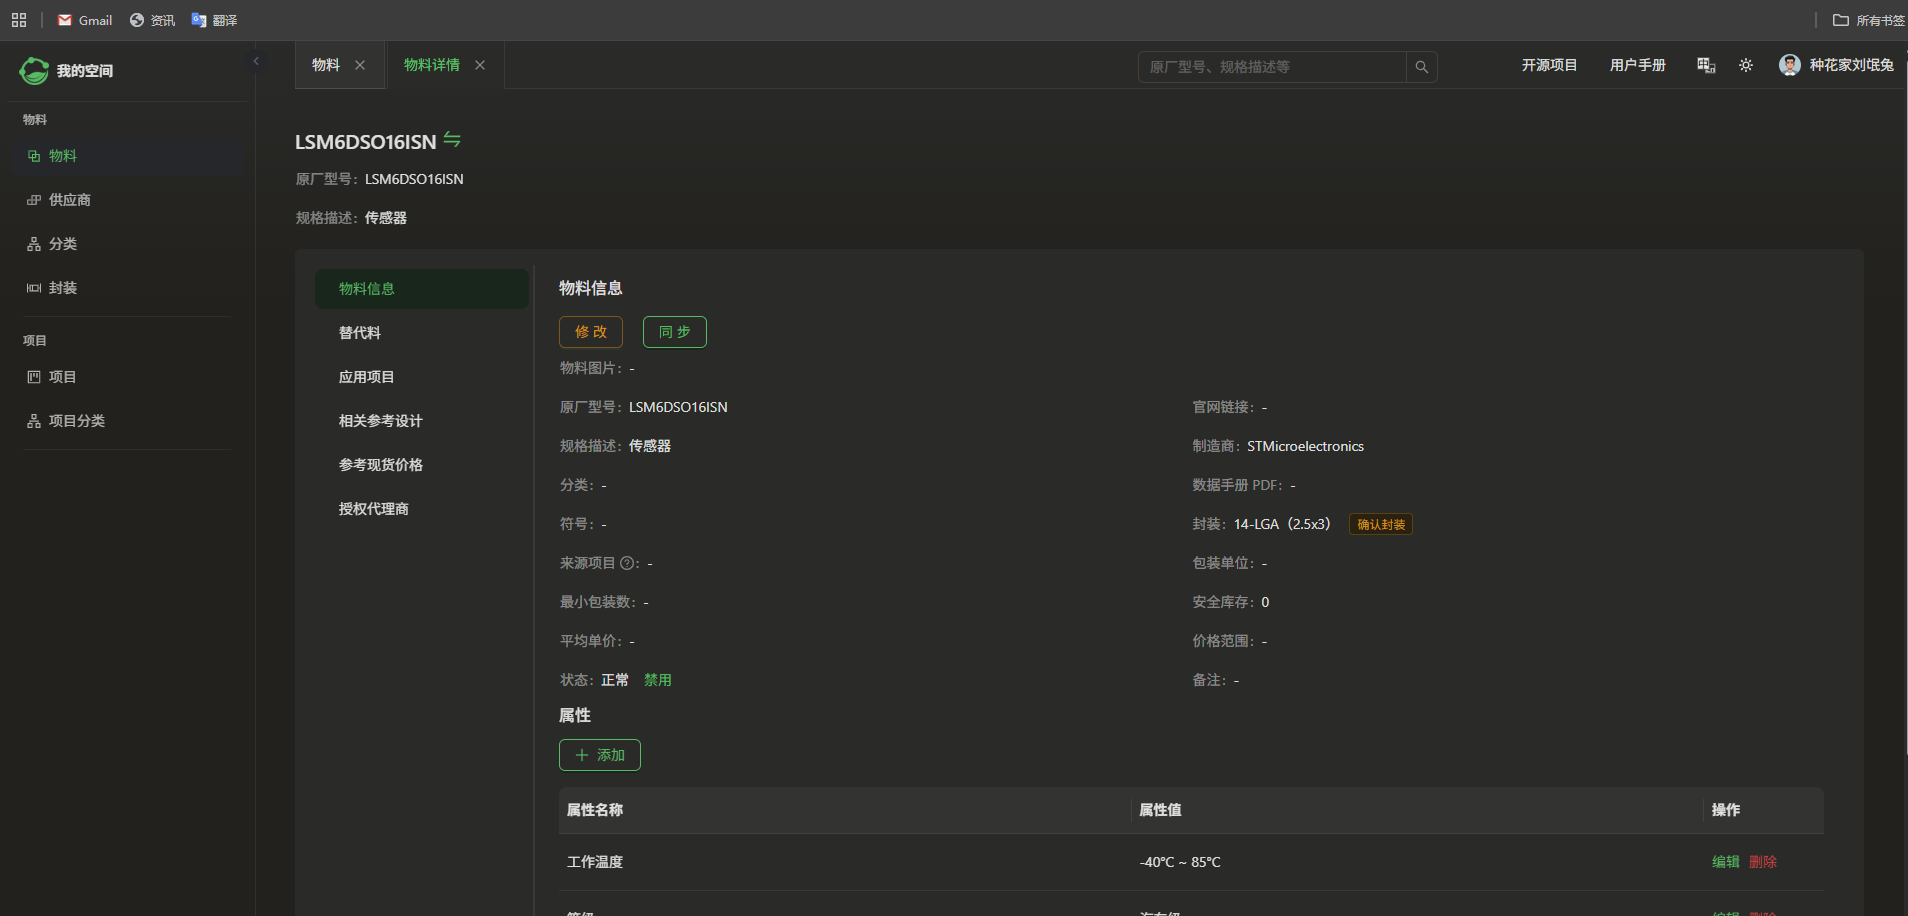Select the 参考现货价格 section

tap(380, 465)
